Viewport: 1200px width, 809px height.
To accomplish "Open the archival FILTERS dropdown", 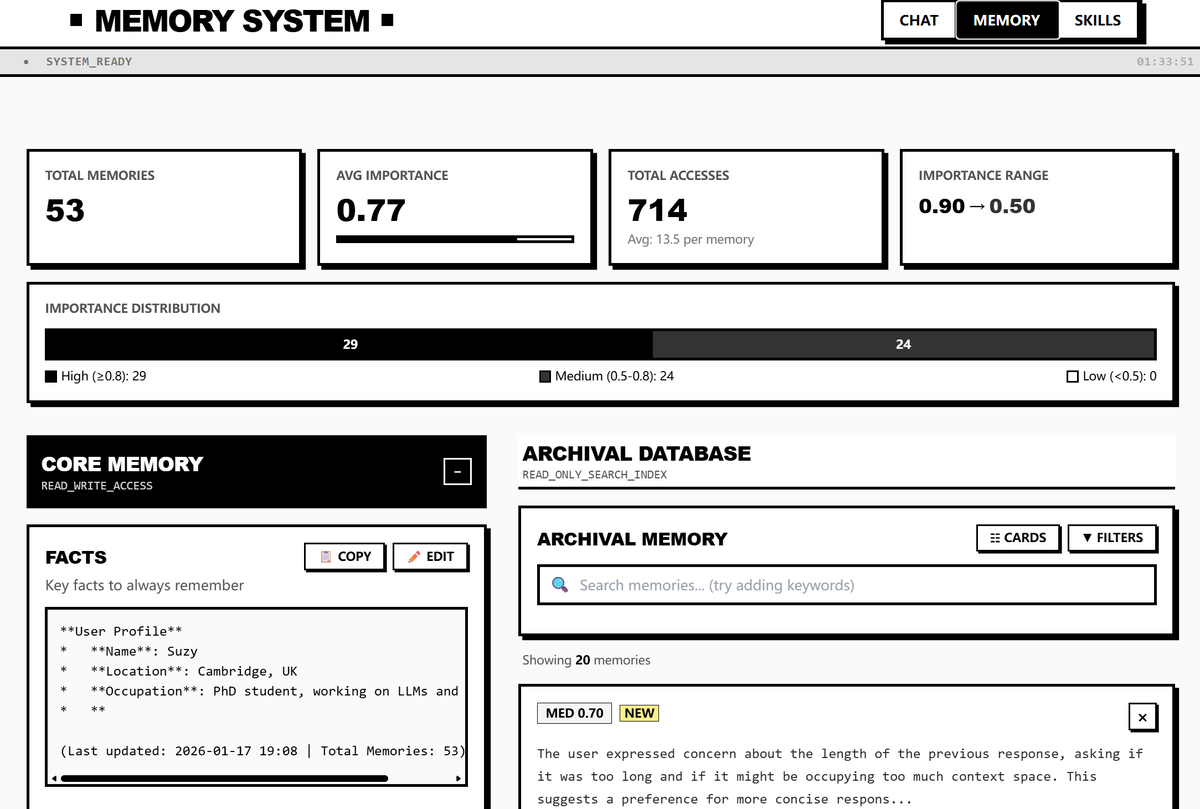I will click(x=1112, y=538).
